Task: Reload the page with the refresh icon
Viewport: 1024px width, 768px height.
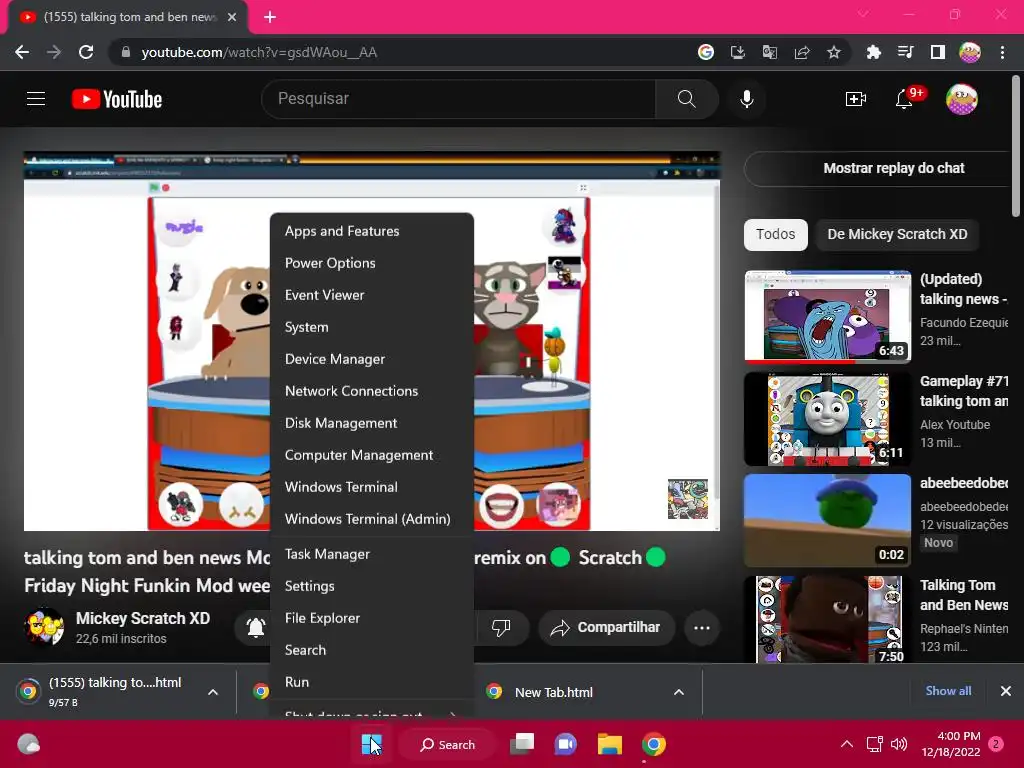Action: pos(86,52)
